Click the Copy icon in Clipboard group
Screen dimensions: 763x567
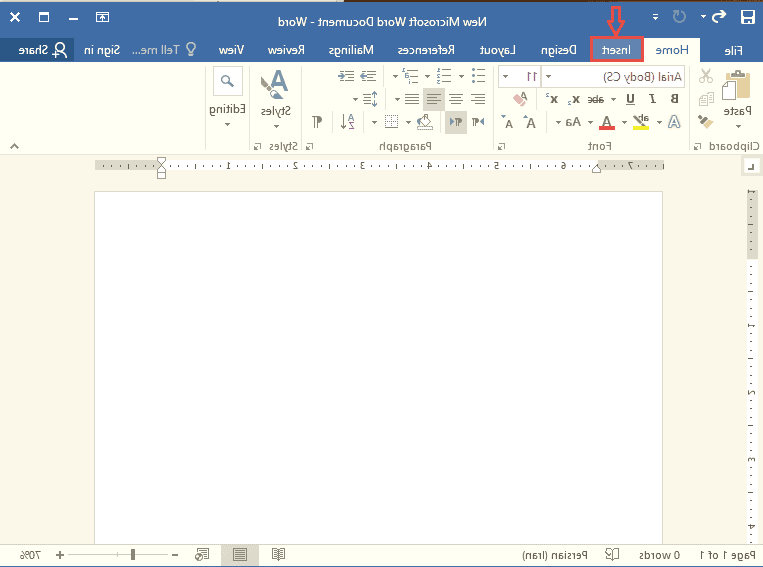coord(706,99)
